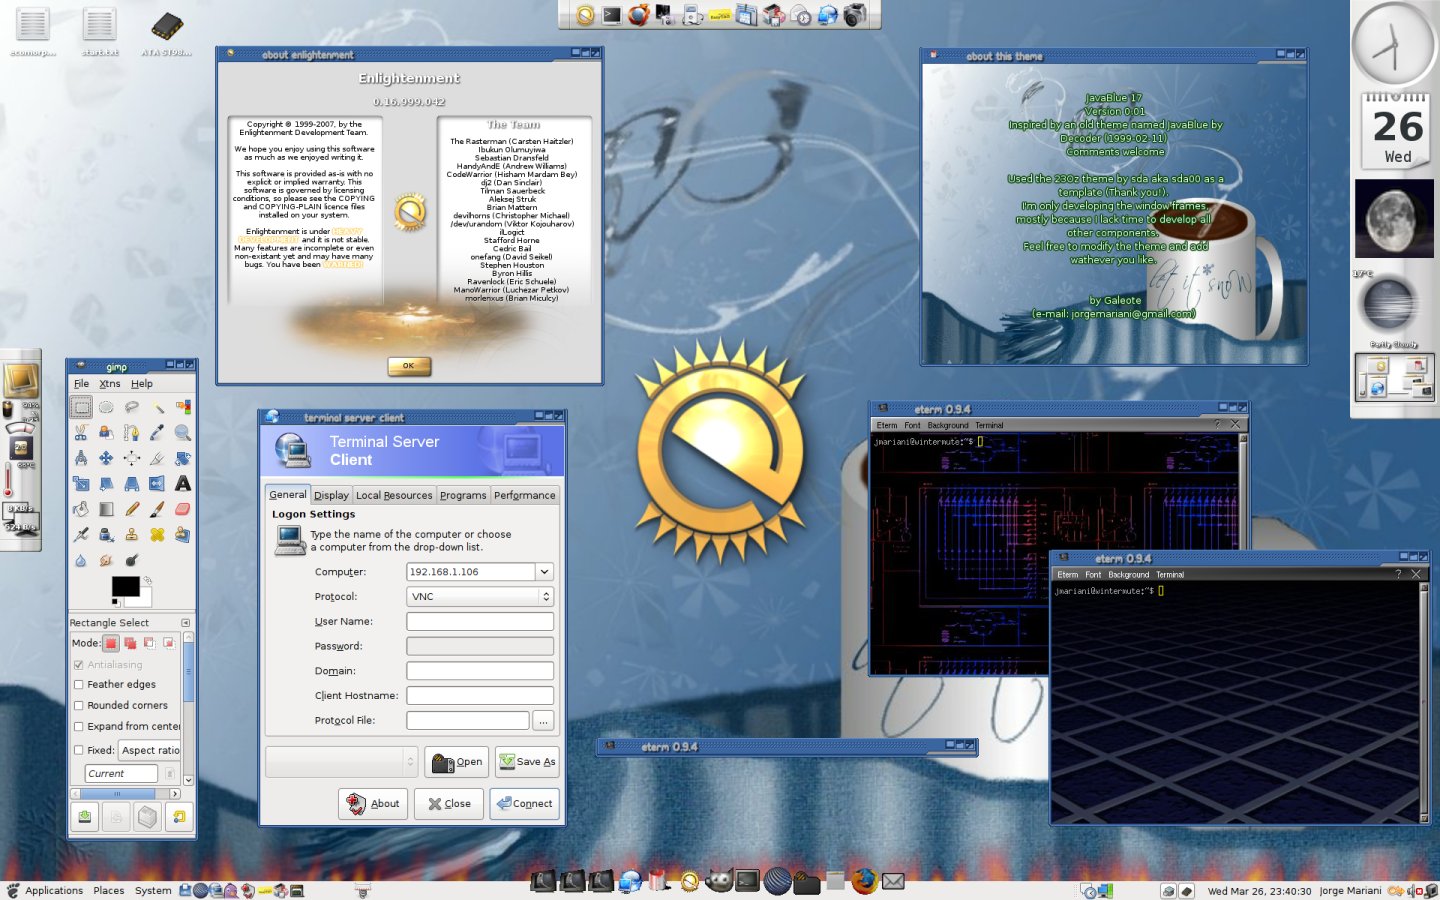Select the Move tool in GIMP toolbox

tap(106, 458)
